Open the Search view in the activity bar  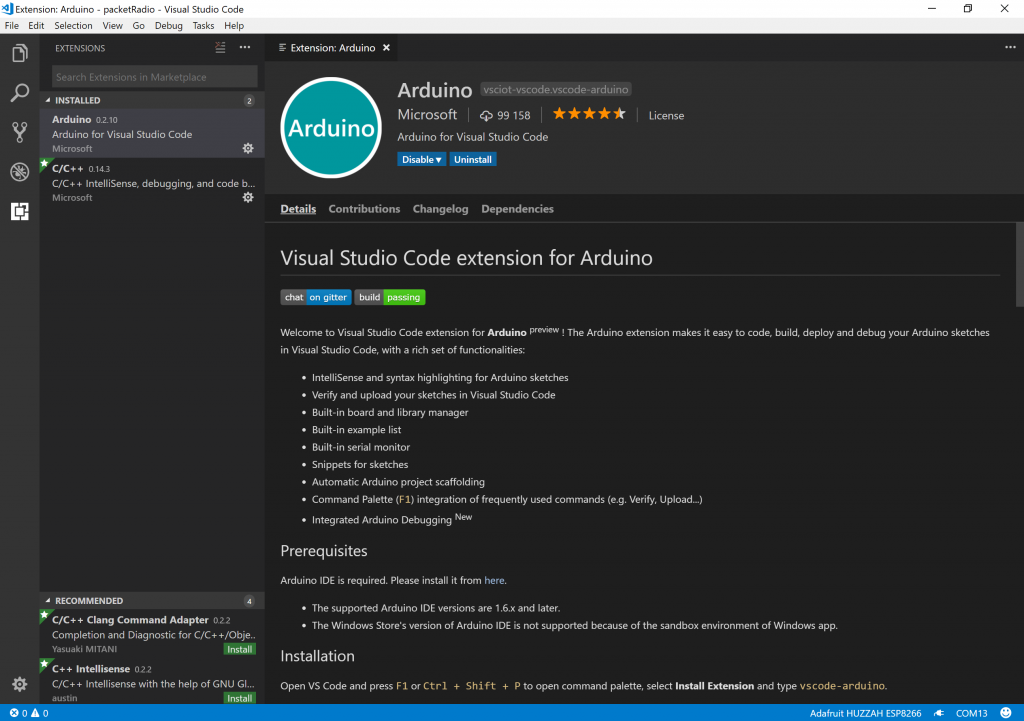[19, 93]
